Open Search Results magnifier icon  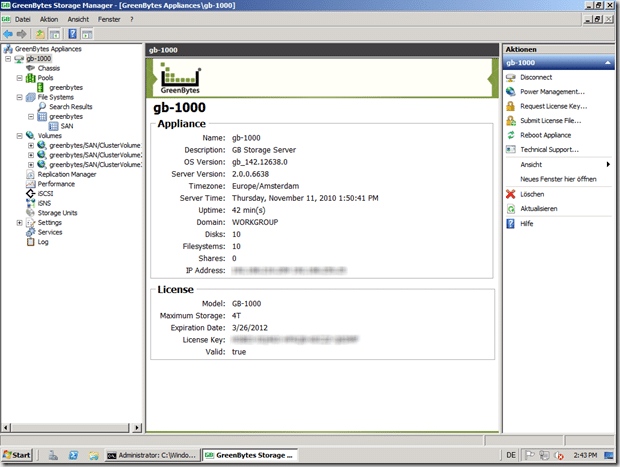pos(42,106)
